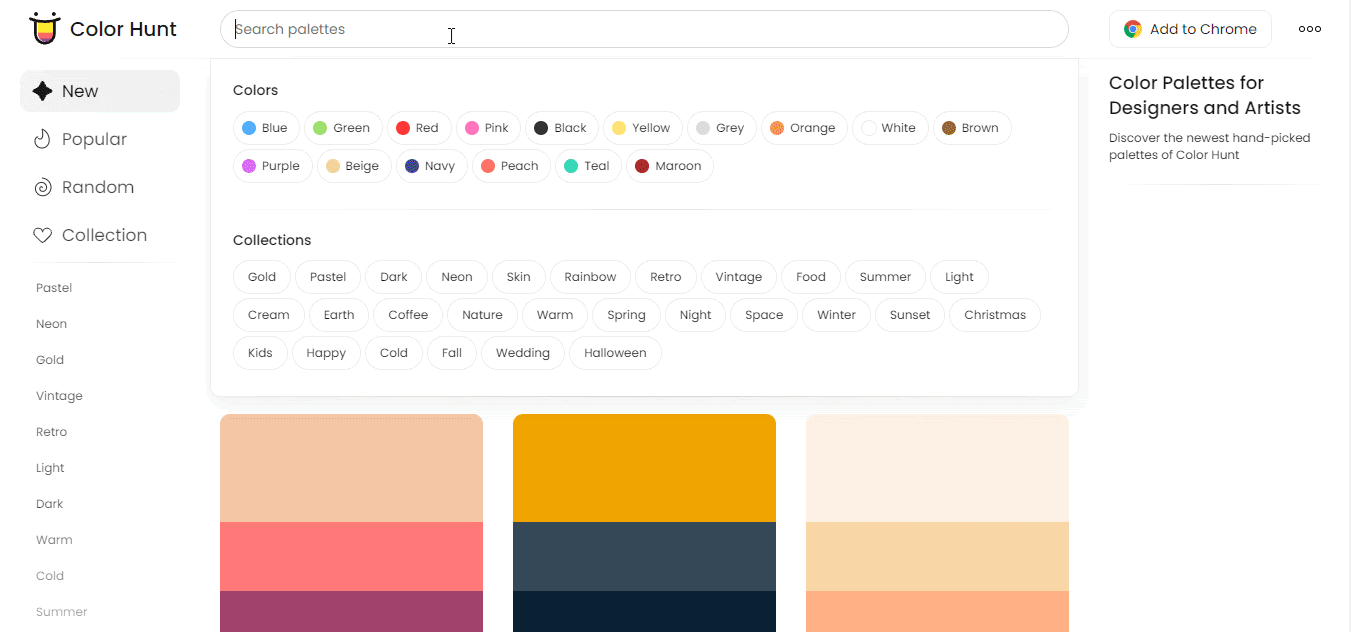This screenshot has height=632, width=1351.
Task: Pick the Peach color tag
Action: point(511,166)
